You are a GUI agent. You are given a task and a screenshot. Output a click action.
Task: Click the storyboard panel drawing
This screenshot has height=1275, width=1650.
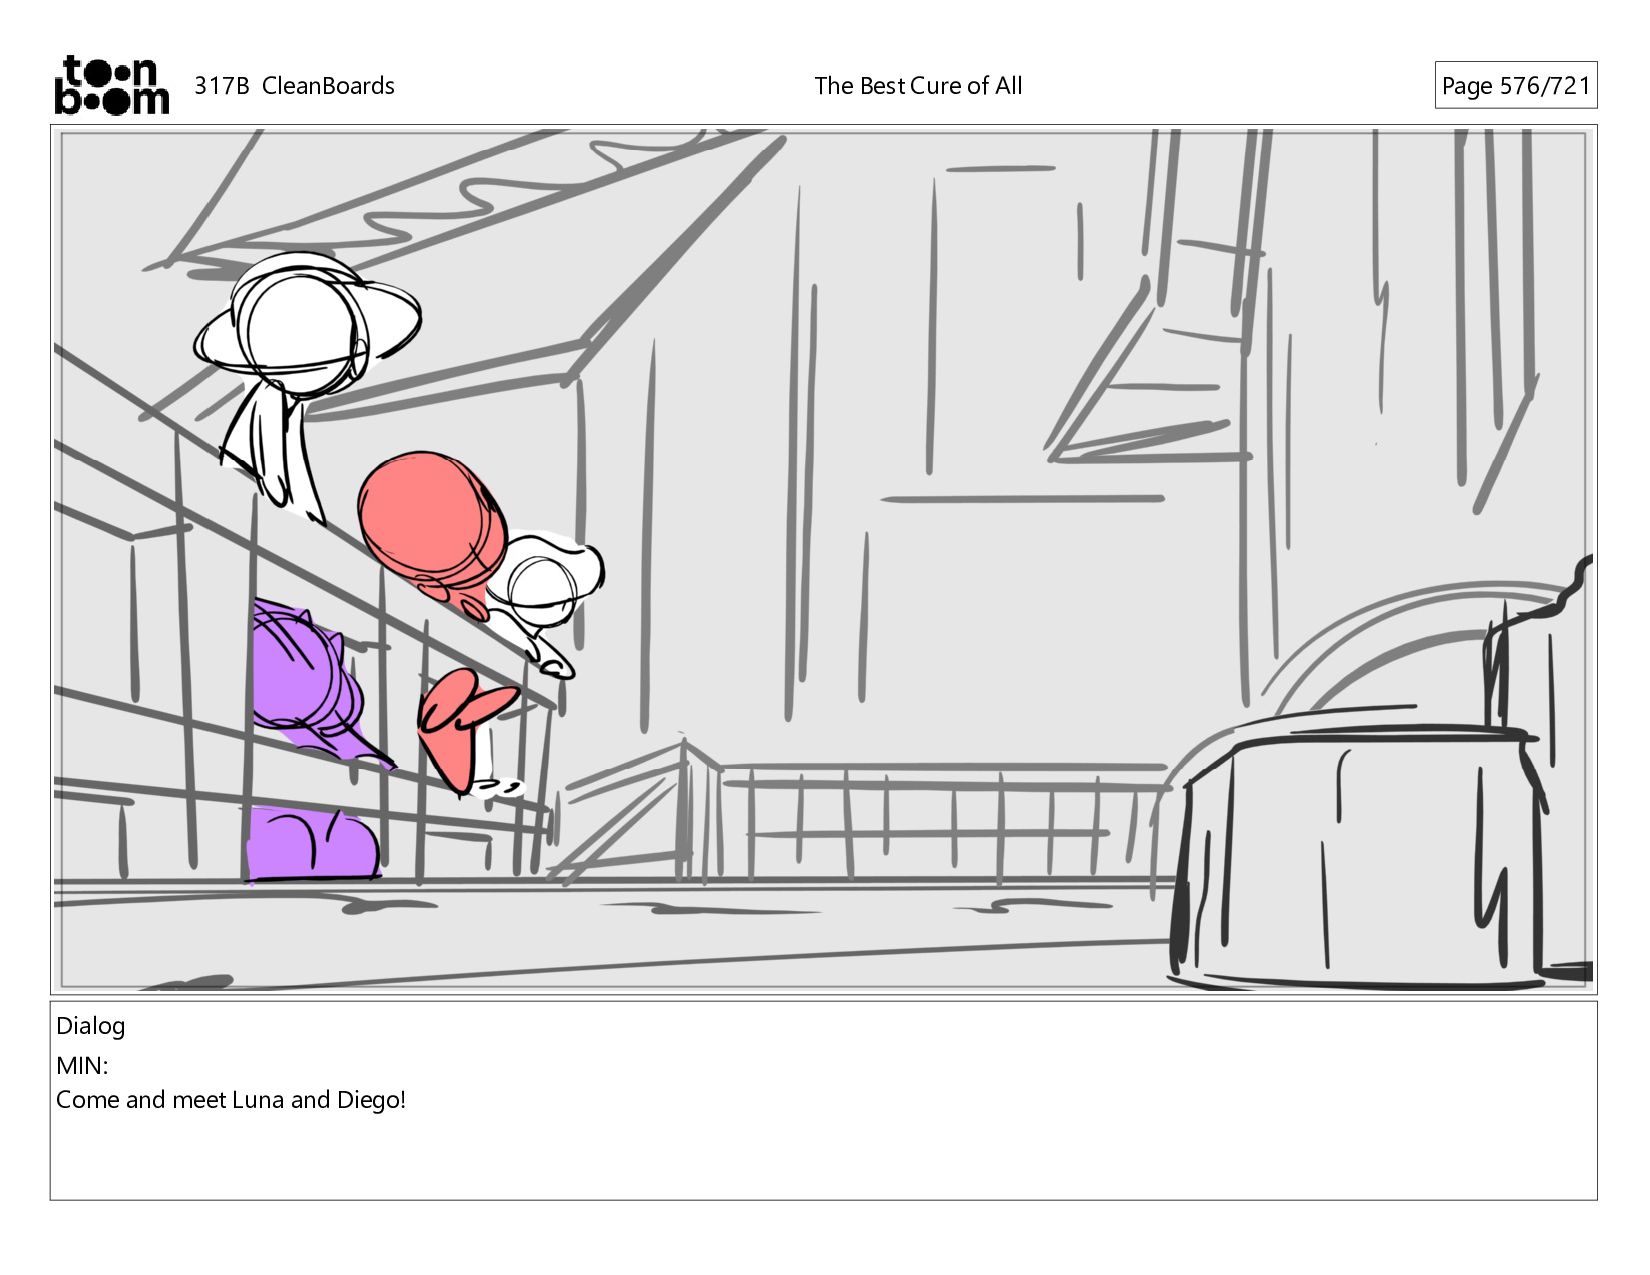pyautogui.click(x=824, y=559)
